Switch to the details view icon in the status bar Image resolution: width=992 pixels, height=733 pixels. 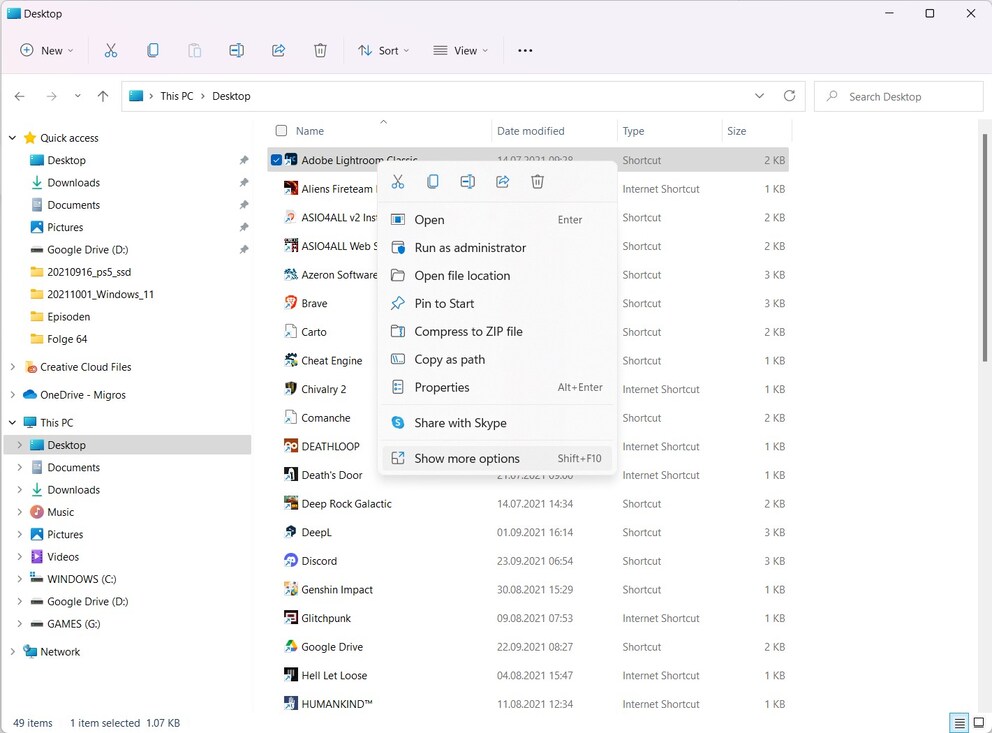pos(959,723)
